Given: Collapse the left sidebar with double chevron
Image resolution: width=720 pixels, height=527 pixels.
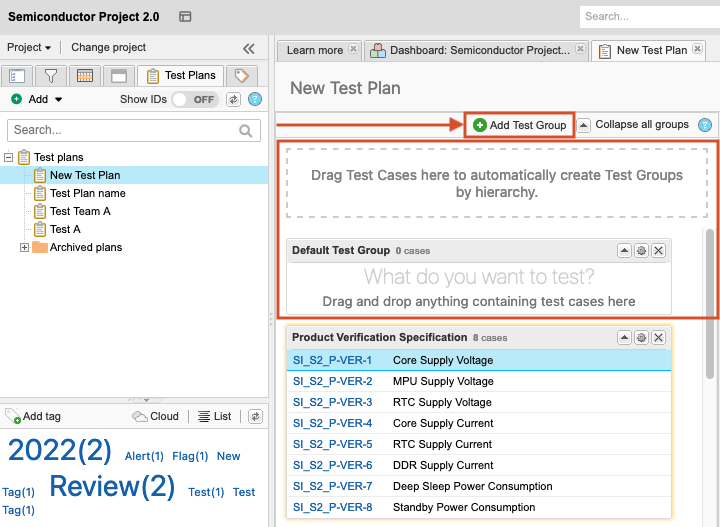Looking at the screenshot, I should (x=249, y=48).
